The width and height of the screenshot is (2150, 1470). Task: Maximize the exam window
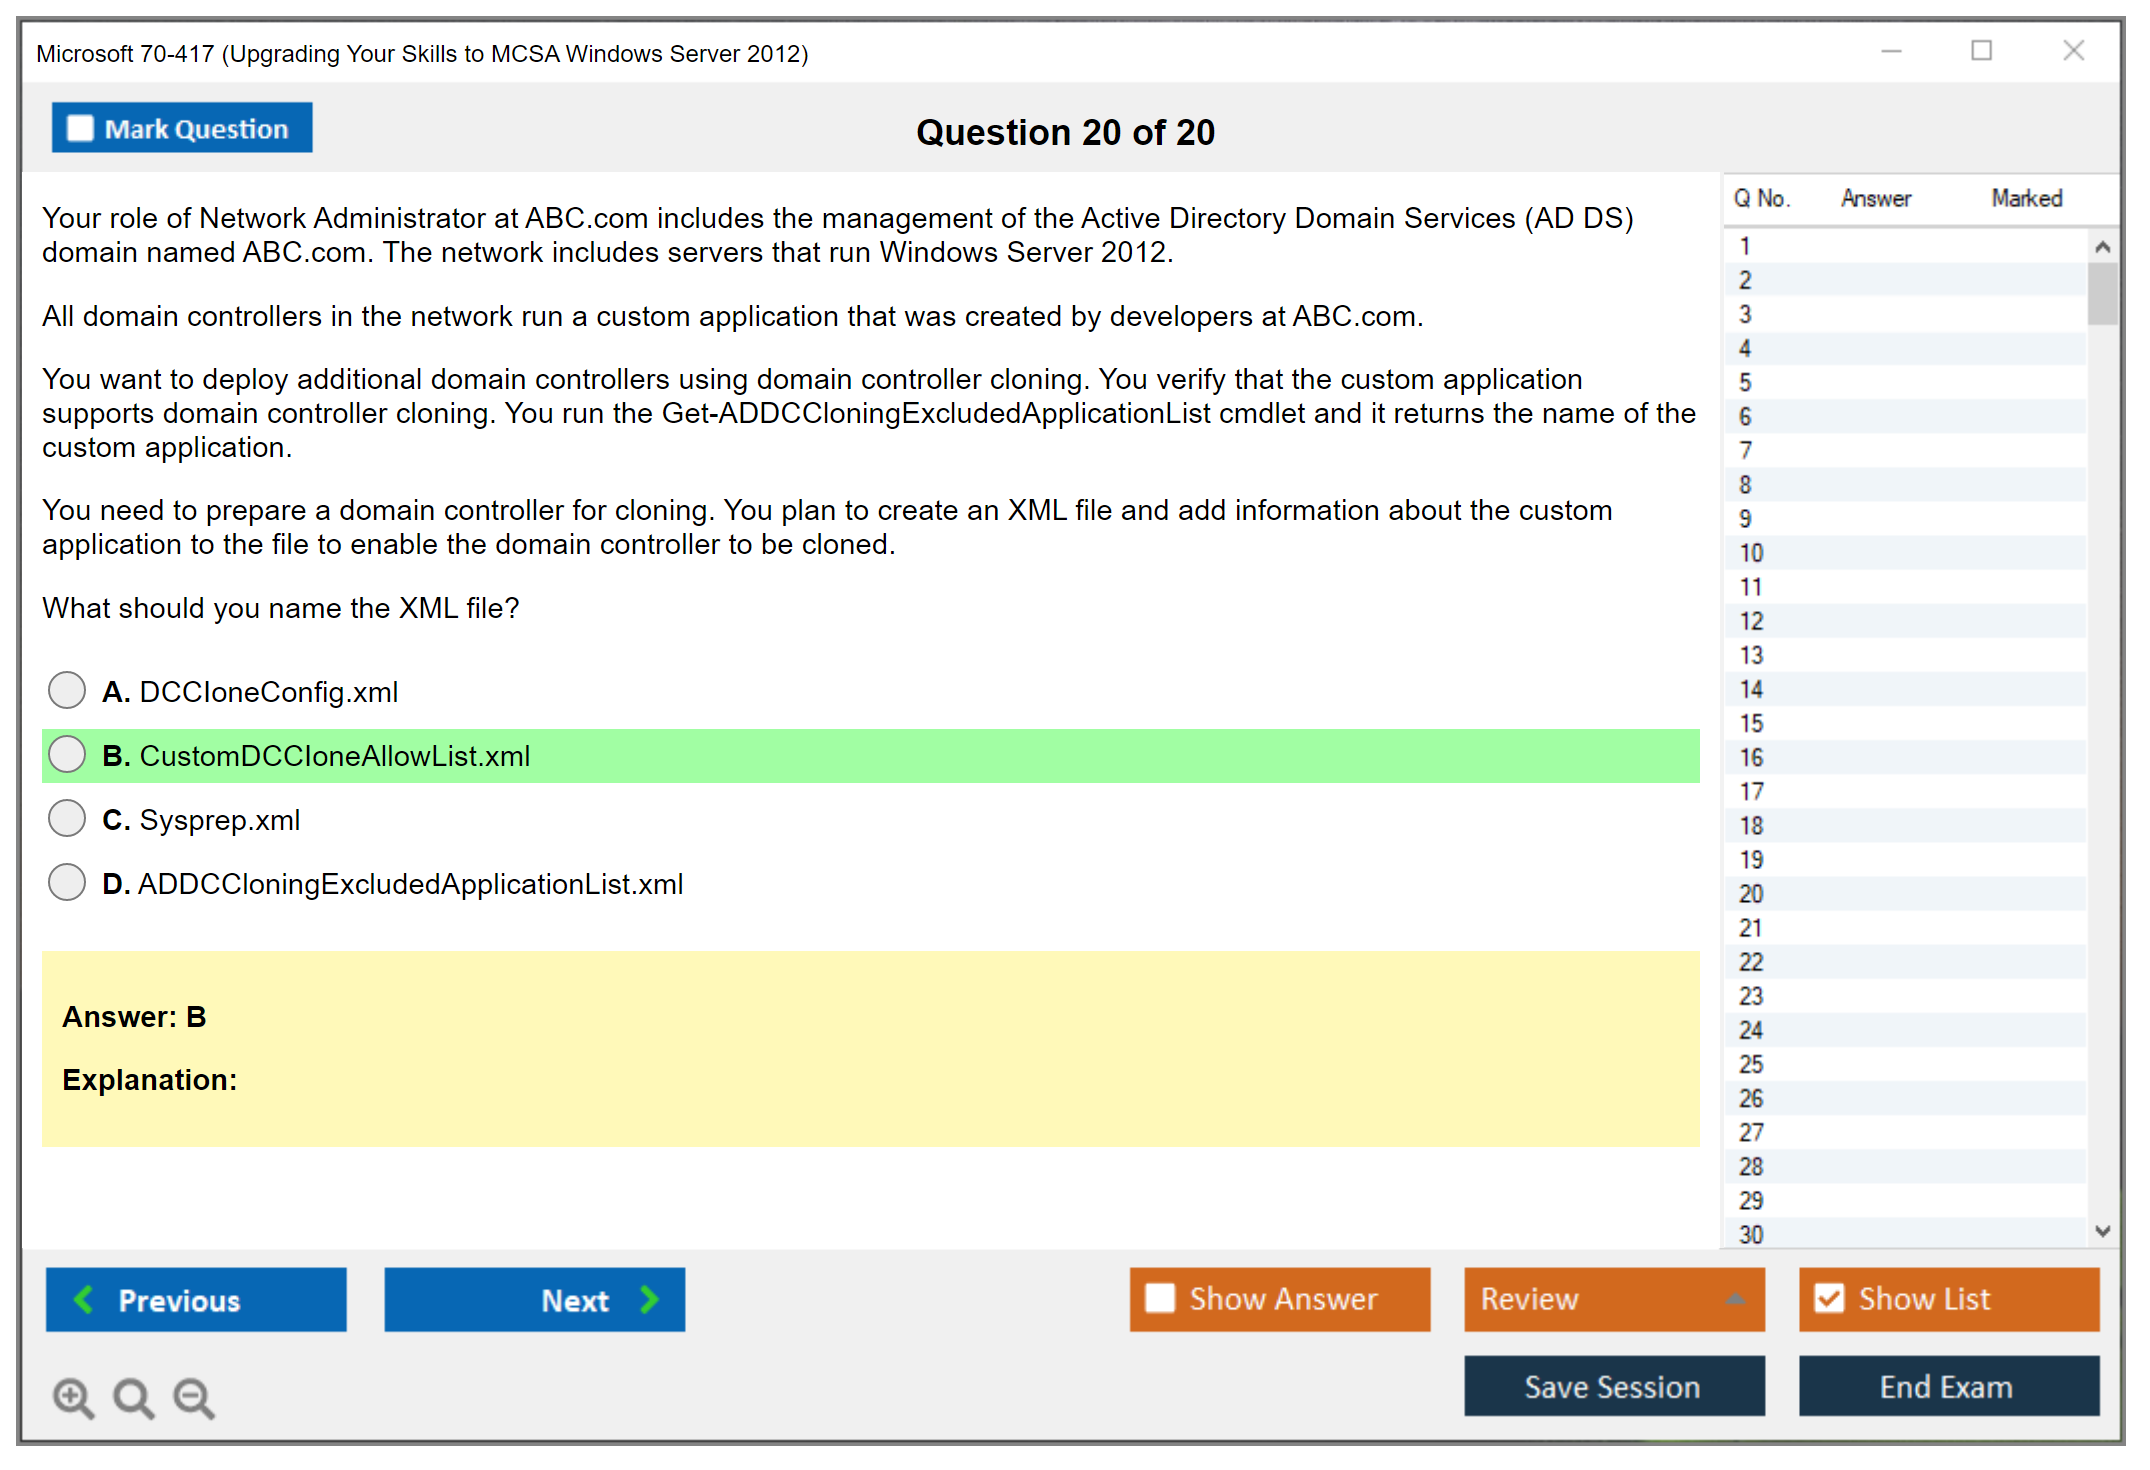tap(1981, 51)
